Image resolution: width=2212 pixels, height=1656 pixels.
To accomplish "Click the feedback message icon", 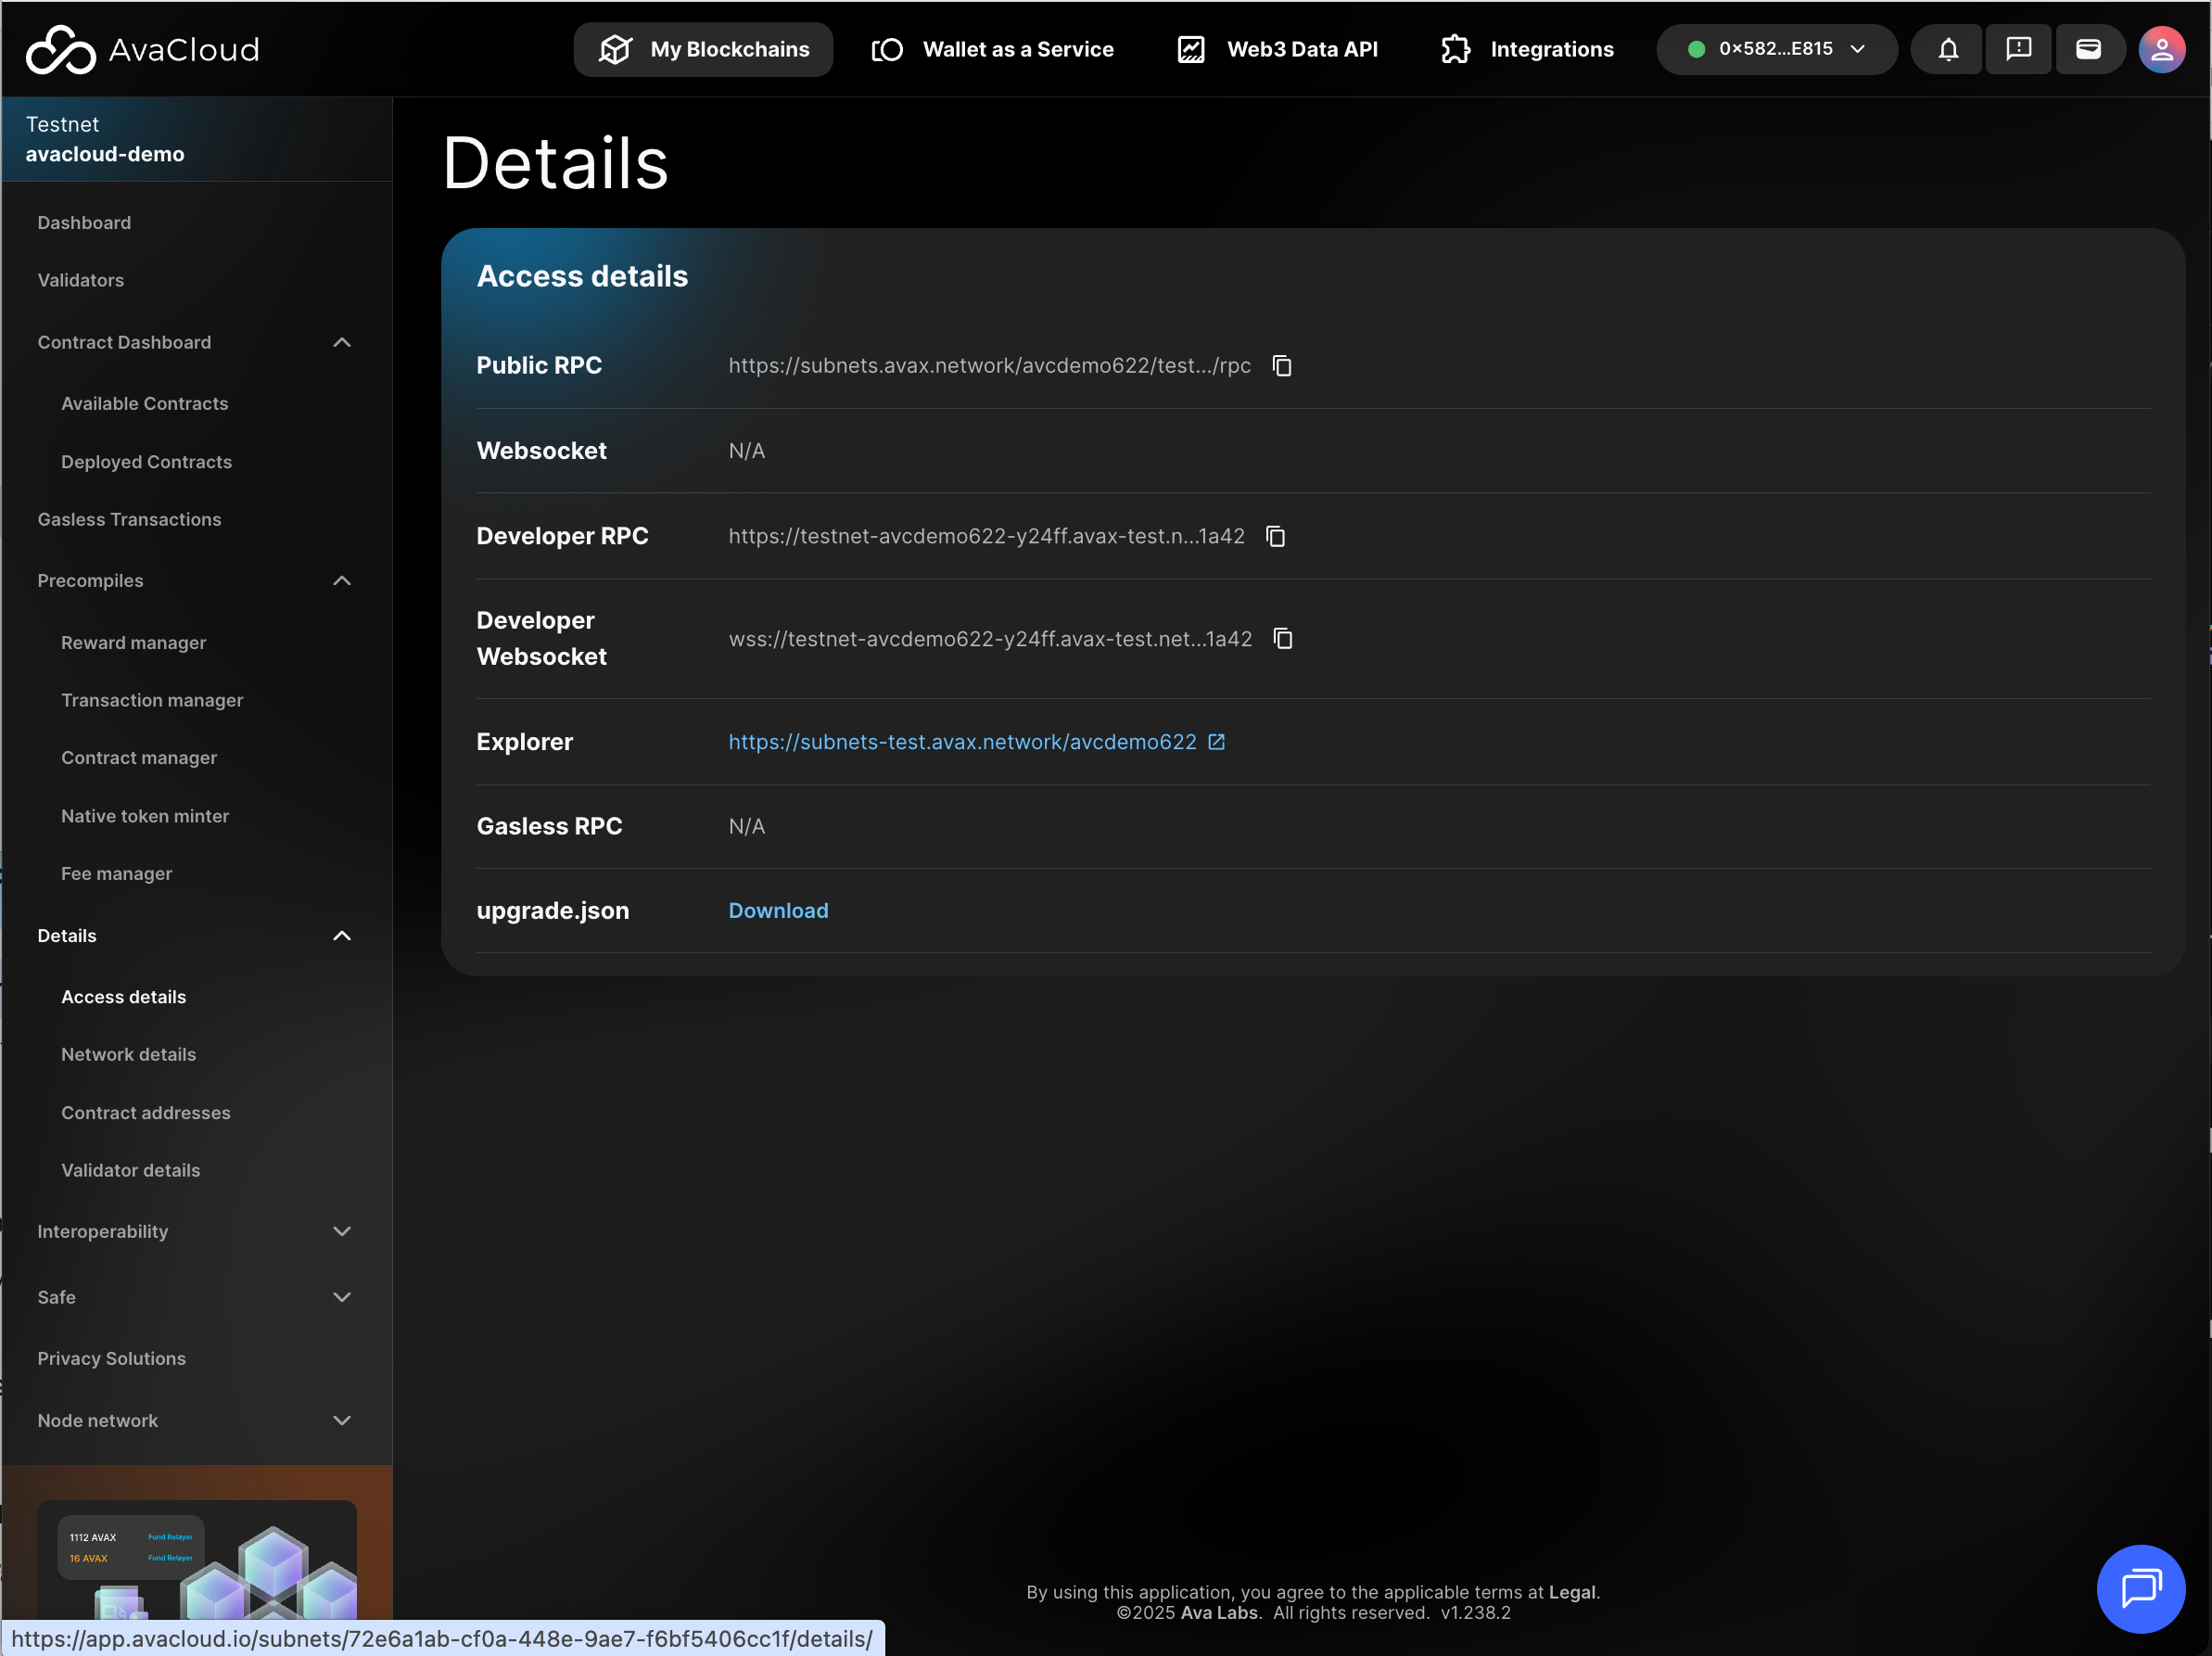I will [x=2017, y=49].
